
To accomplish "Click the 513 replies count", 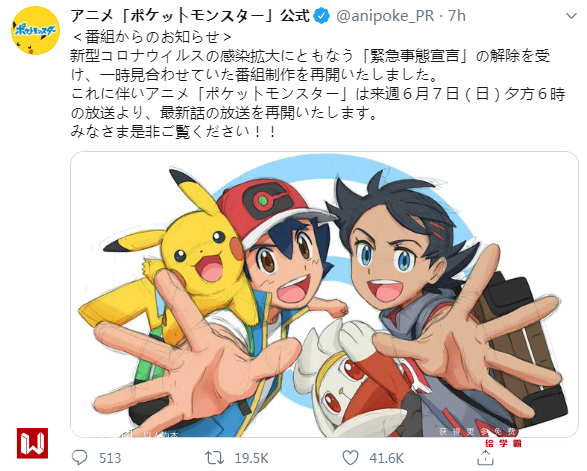I will tap(110, 458).
